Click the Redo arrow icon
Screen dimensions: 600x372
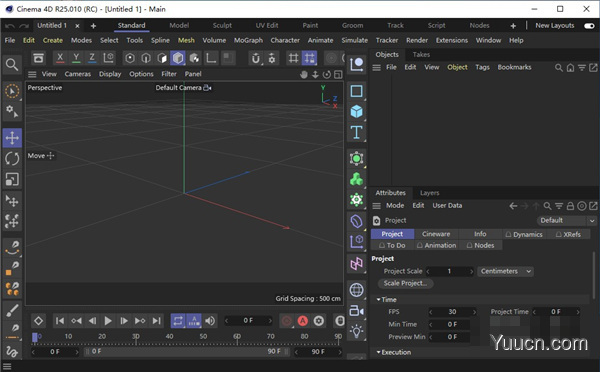pos(24,26)
